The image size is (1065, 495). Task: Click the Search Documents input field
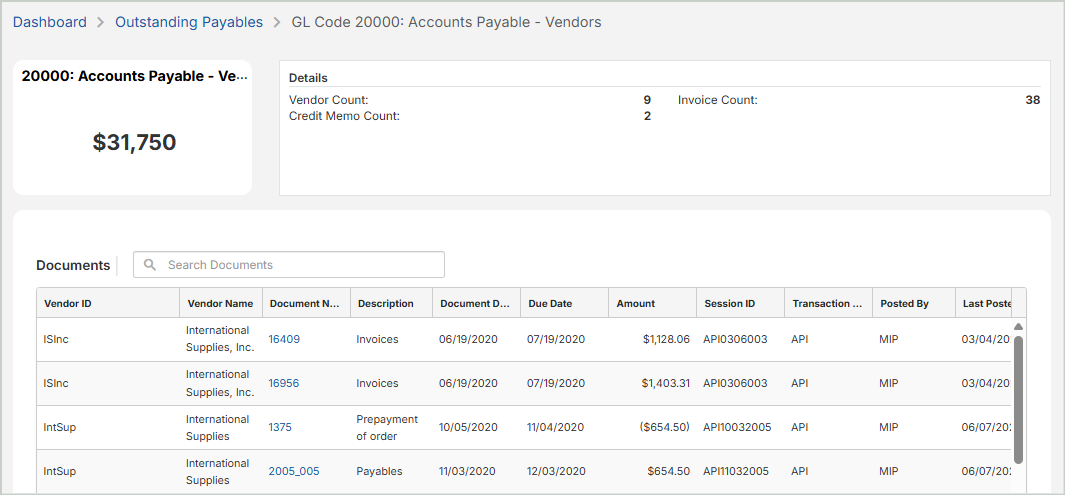[x=300, y=265]
